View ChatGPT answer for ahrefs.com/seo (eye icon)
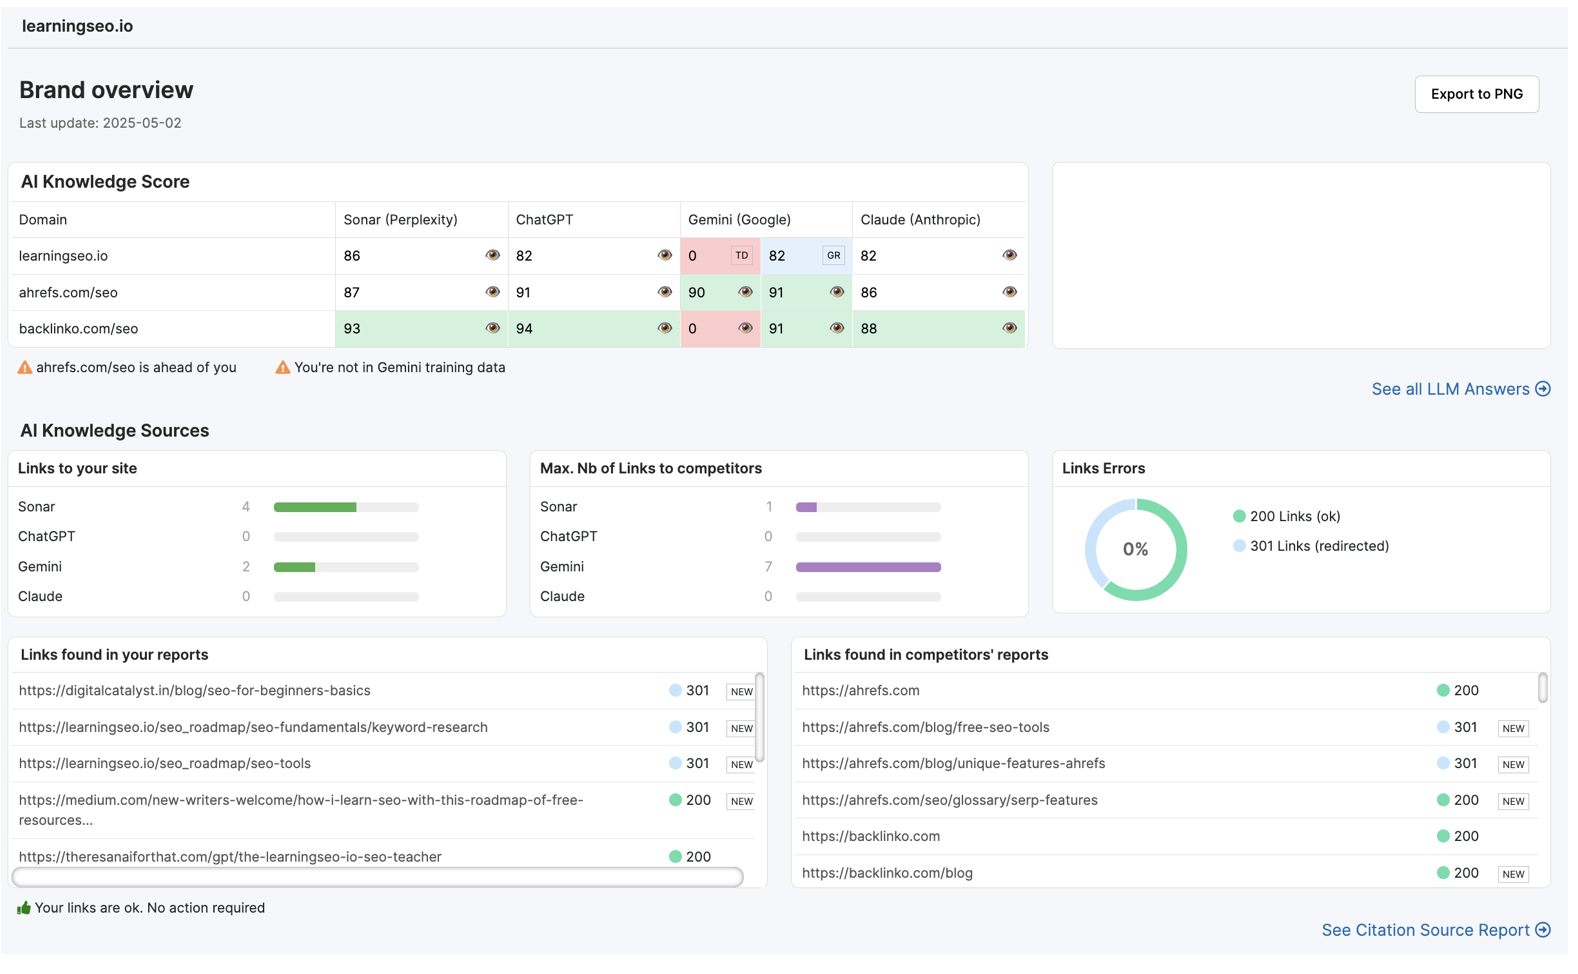The image size is (1578, 974). pos(664,292)
